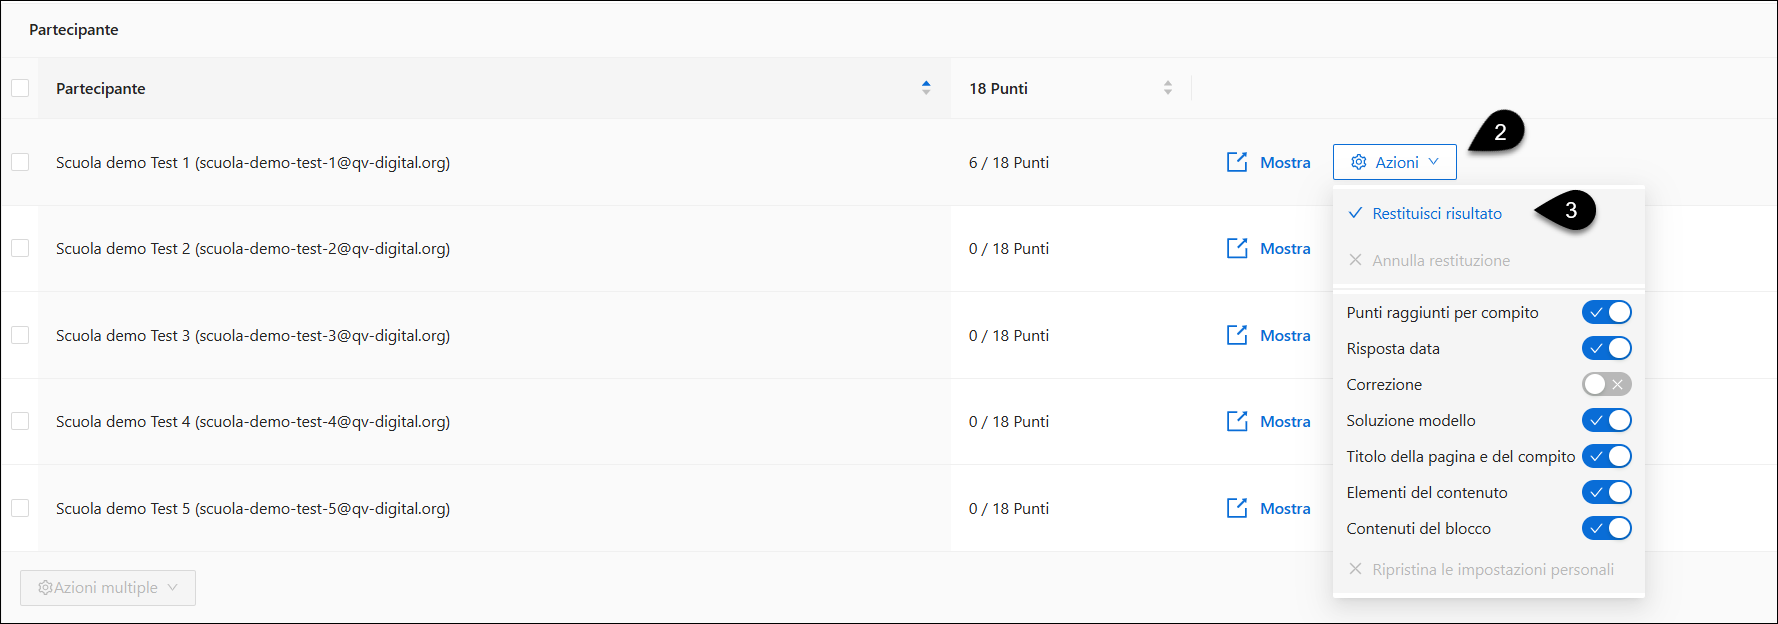
Task: Collapse the Azioni dropdown chevron
Action: [x=1434, y=162]
